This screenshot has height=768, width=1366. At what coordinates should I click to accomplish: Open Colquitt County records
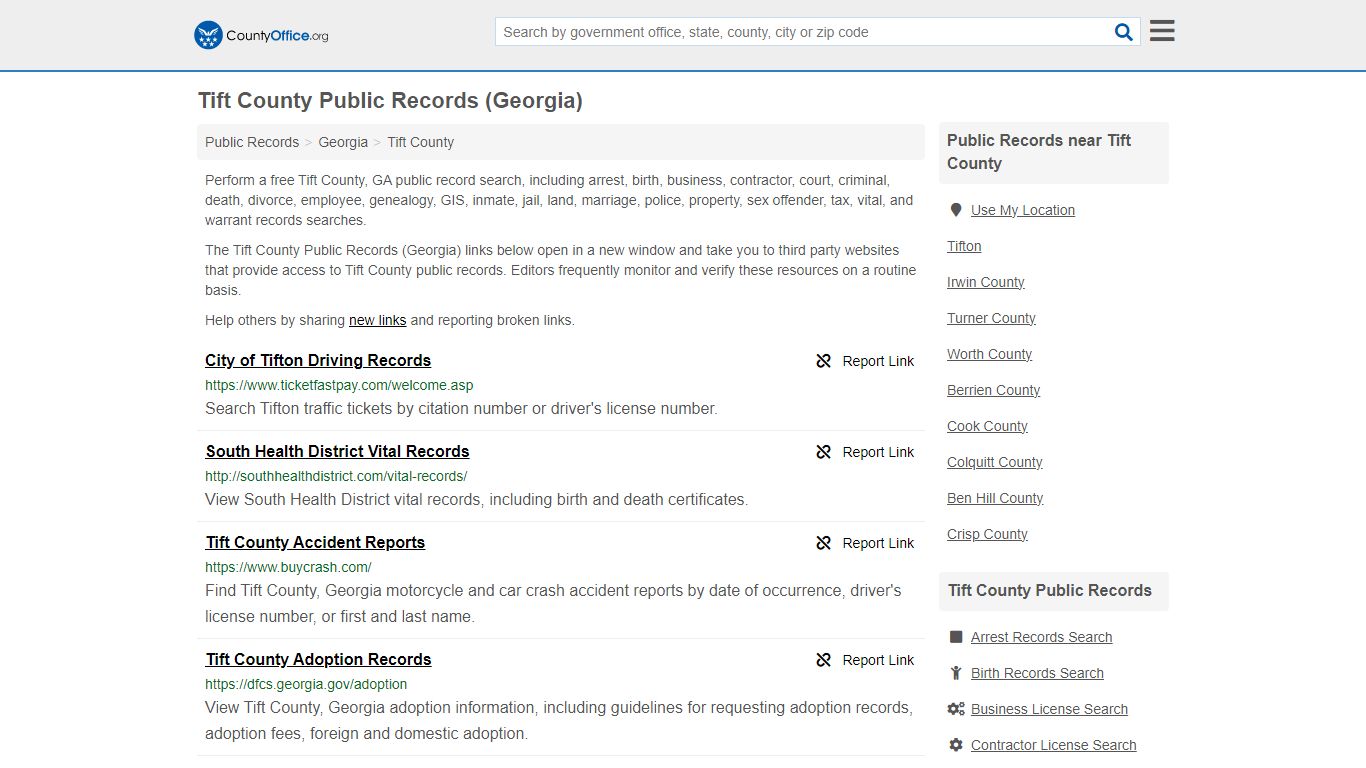point(994,462)
